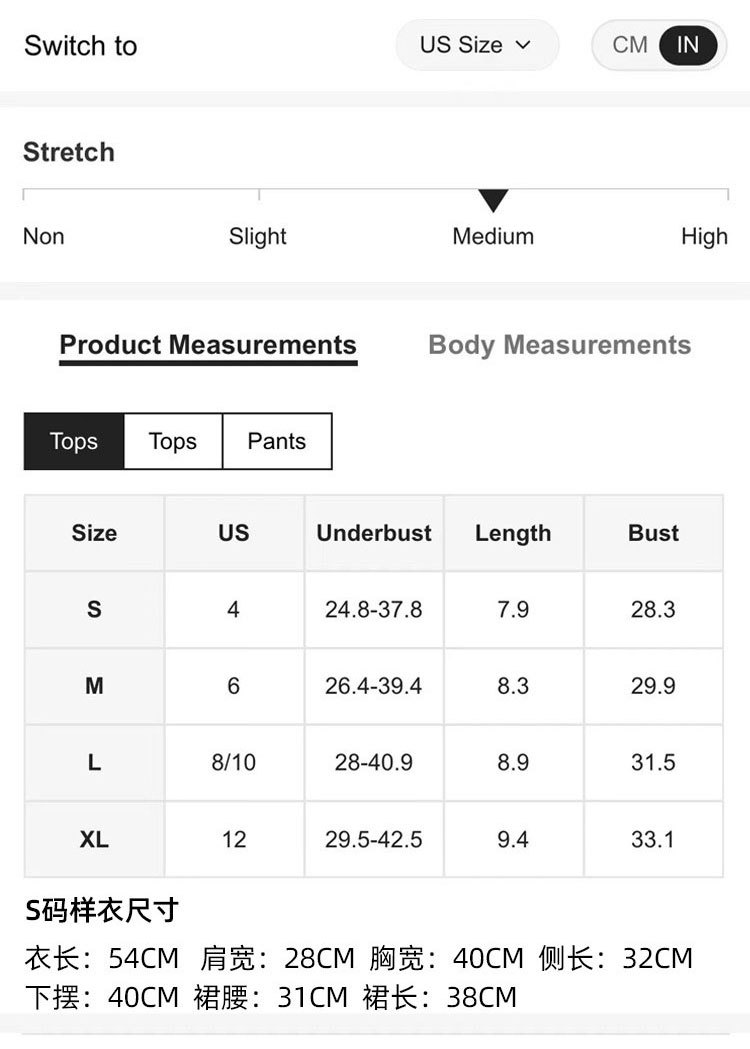Viewport: 750px width, 1049px height.
Task: Select the IN unit option
Action: [688, 45]
